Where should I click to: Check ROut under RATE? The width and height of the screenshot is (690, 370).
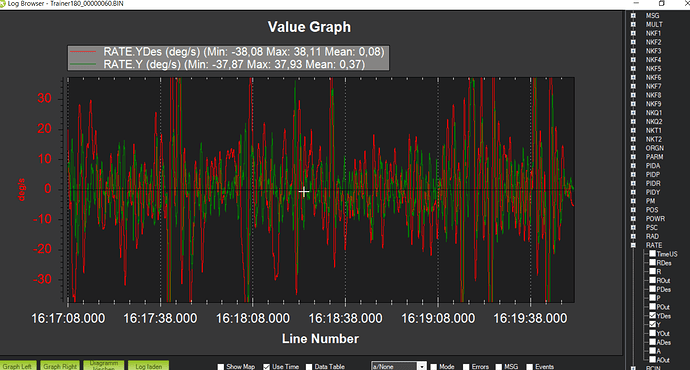653,280
